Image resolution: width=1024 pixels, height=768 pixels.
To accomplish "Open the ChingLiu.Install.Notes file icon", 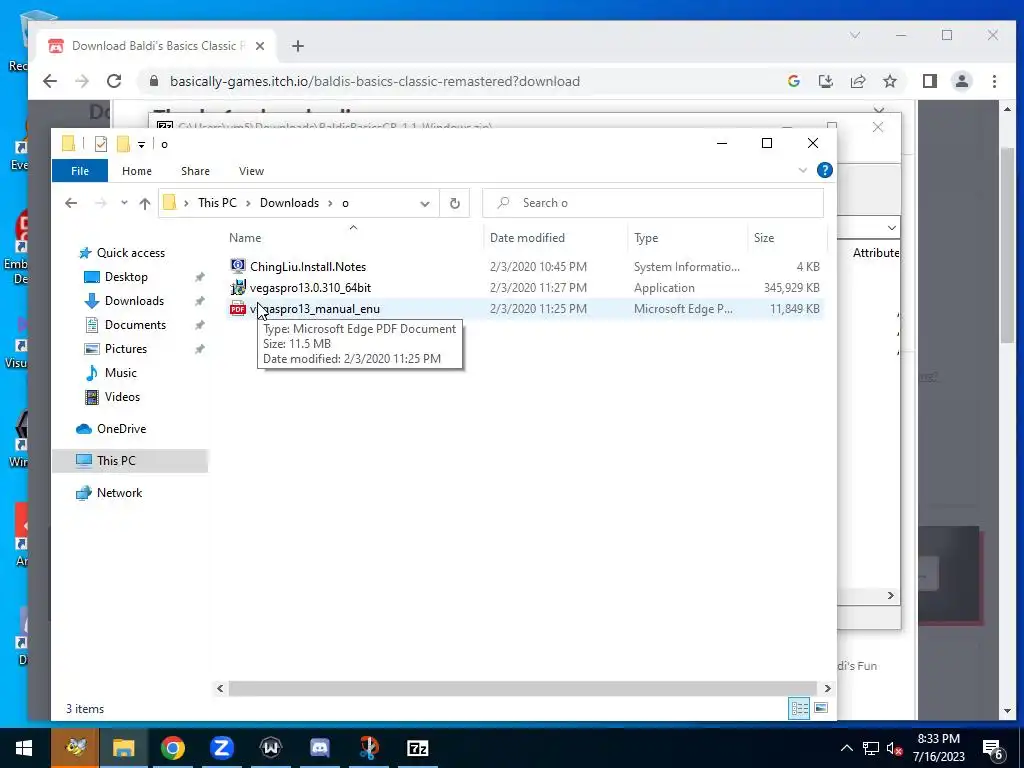I will coord(238,266).
